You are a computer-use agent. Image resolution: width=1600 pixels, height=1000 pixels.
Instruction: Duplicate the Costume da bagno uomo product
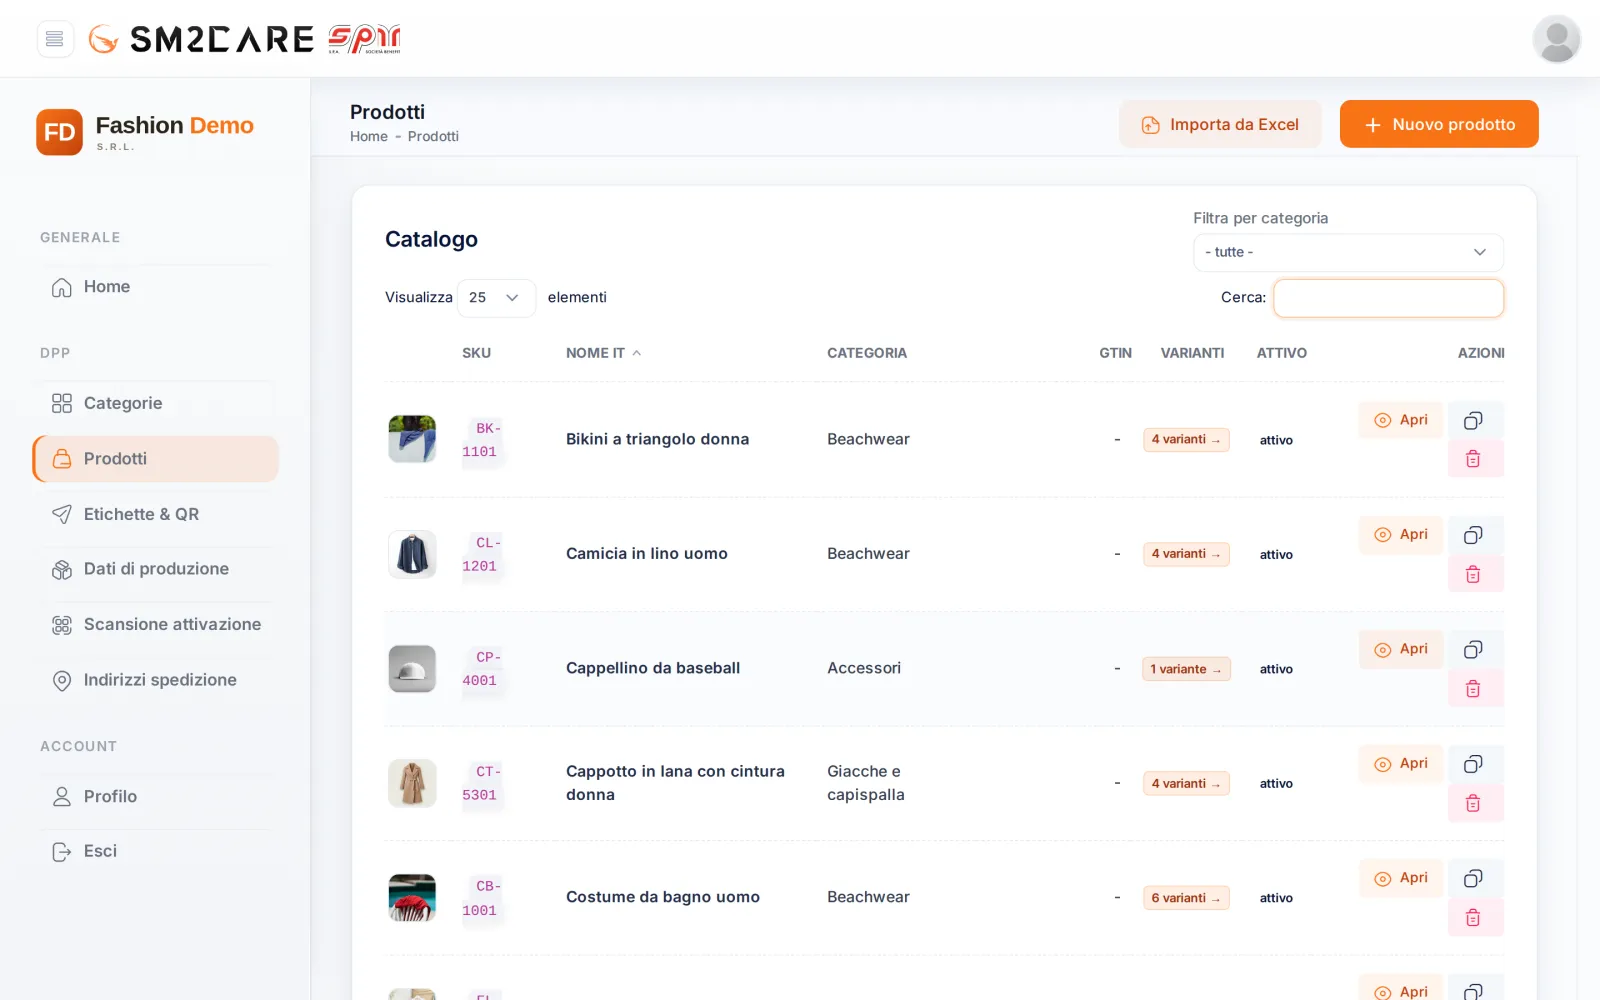click(x=1474, y=878)
